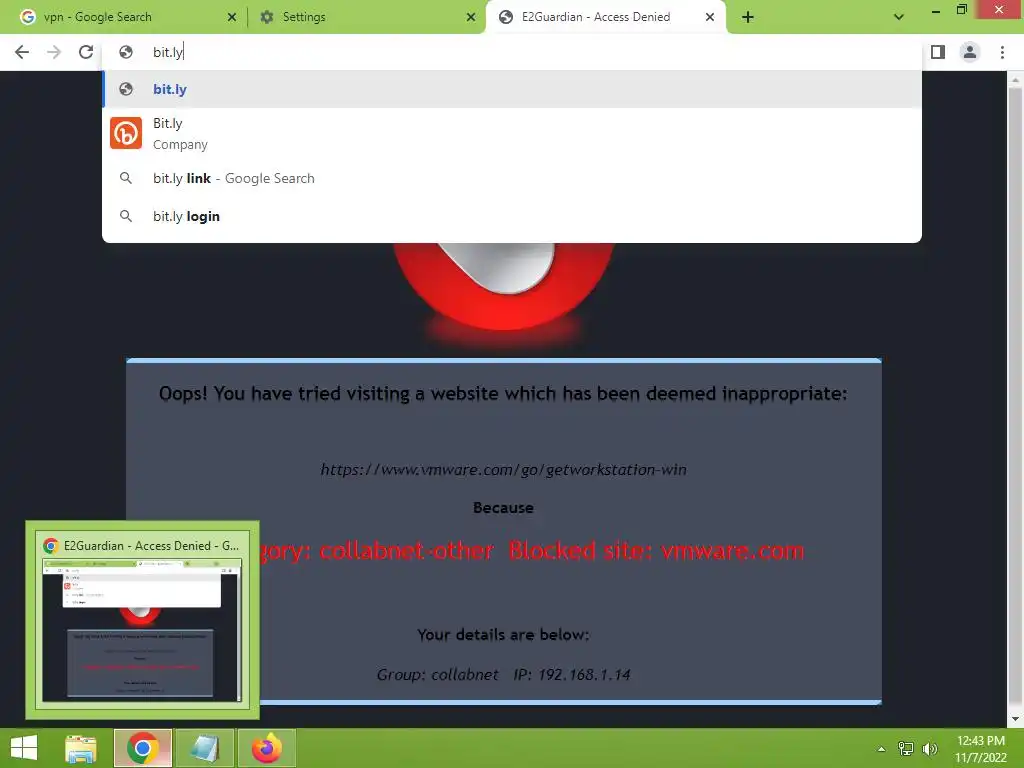Toggle the Chrome side panel
This screenshot has width=1024, height=768.
[x=938, y=52]
